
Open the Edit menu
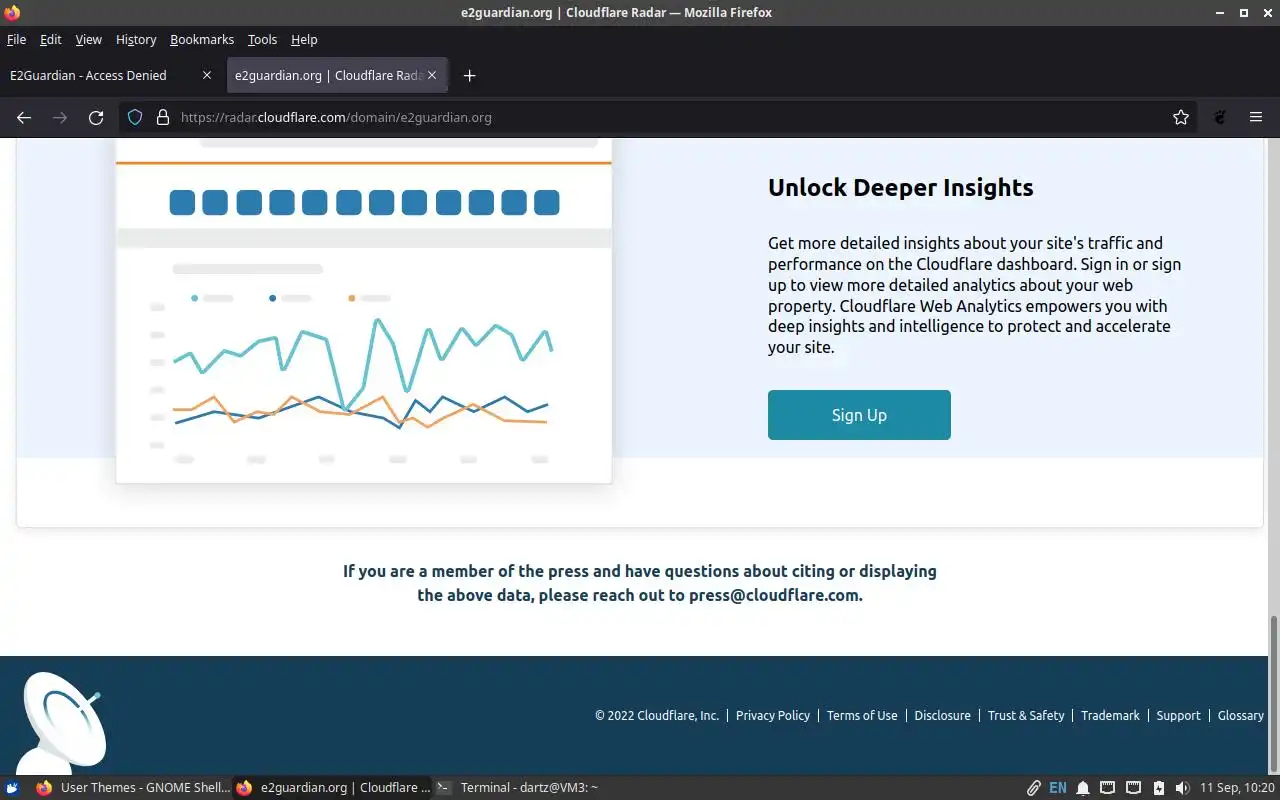click(51, 40)
